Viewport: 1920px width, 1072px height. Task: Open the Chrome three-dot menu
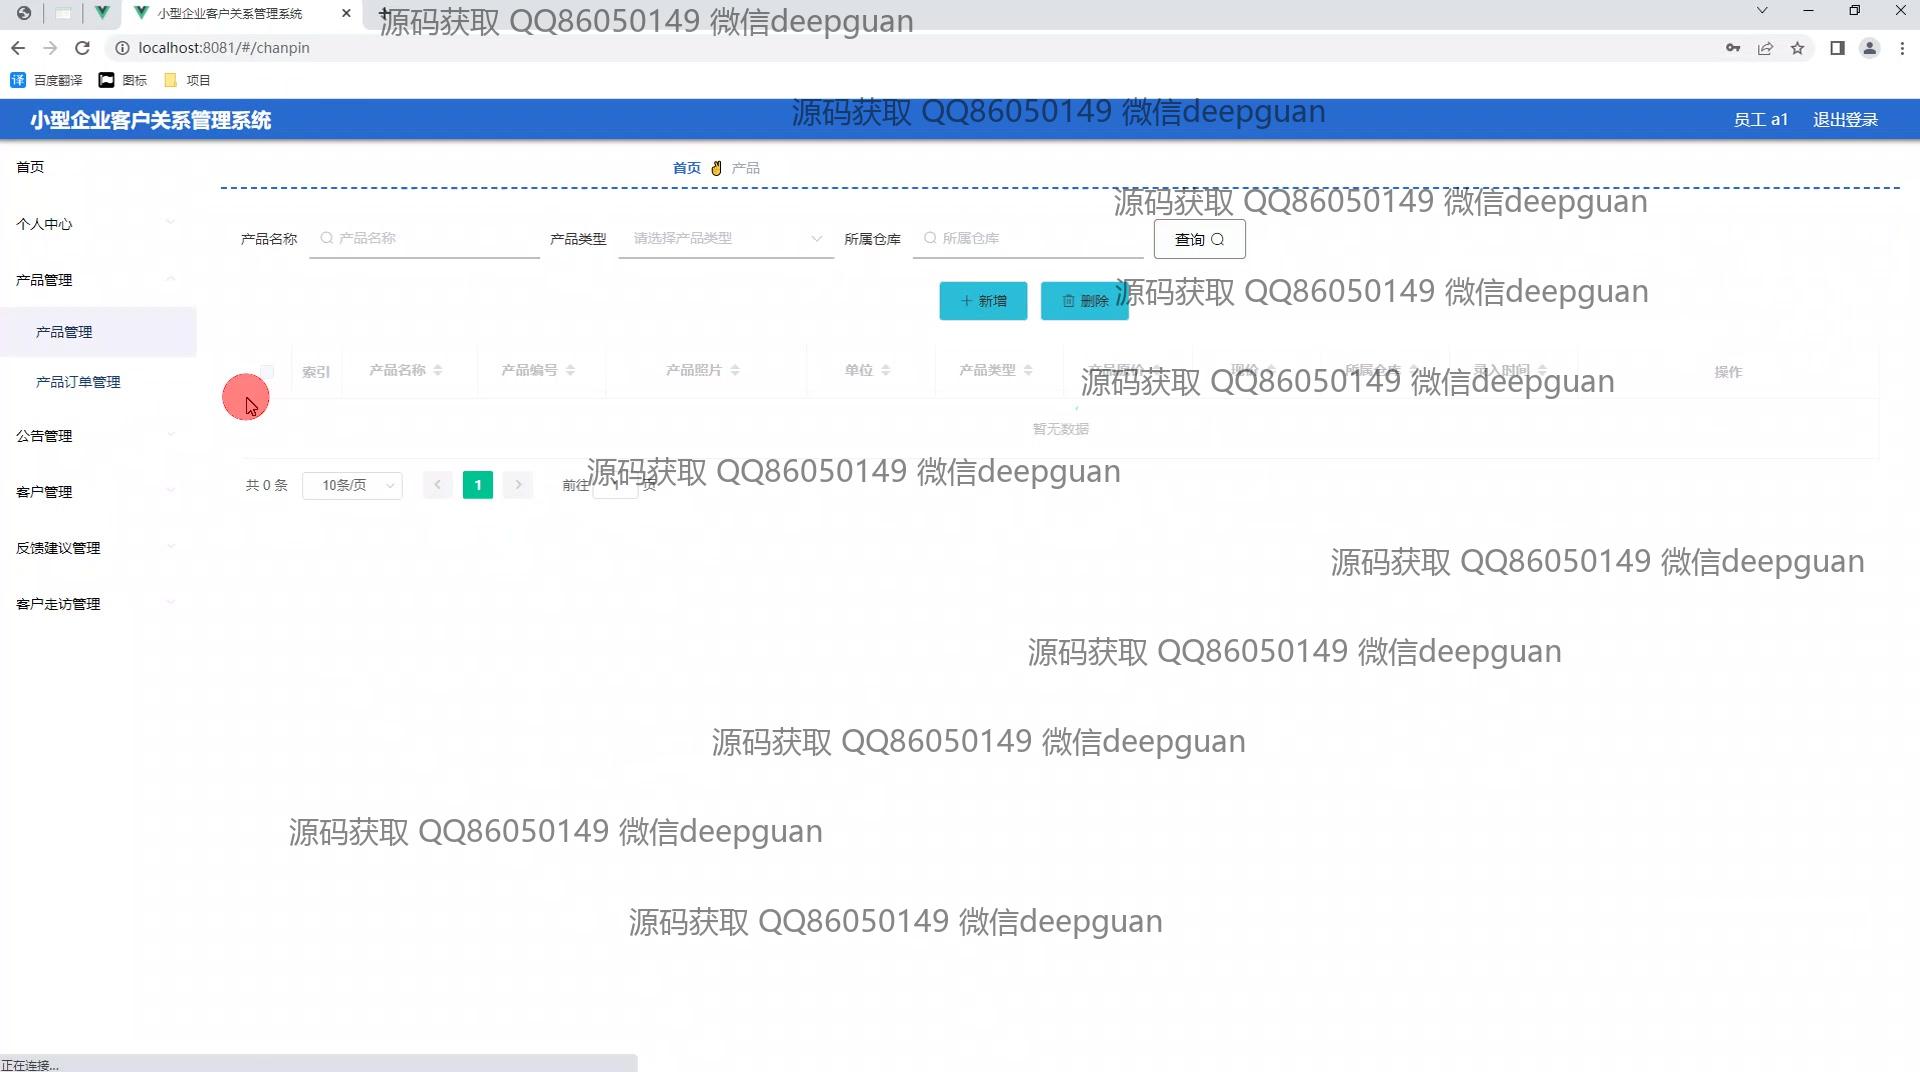tap(1902, 48)
